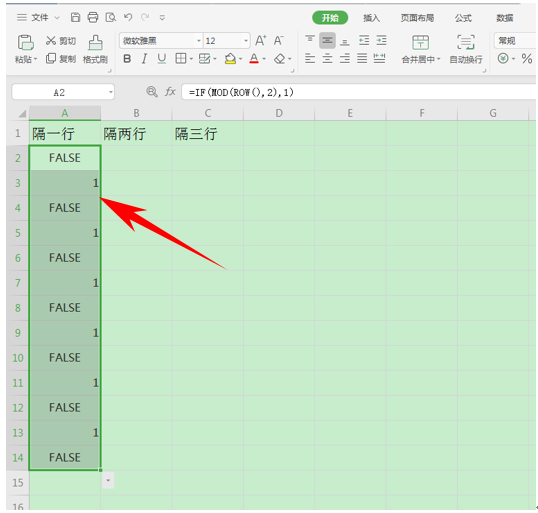This screenshot has height=513, width=538.
Task: Open the AutoFill options button below column A
Action: point(108,481)
